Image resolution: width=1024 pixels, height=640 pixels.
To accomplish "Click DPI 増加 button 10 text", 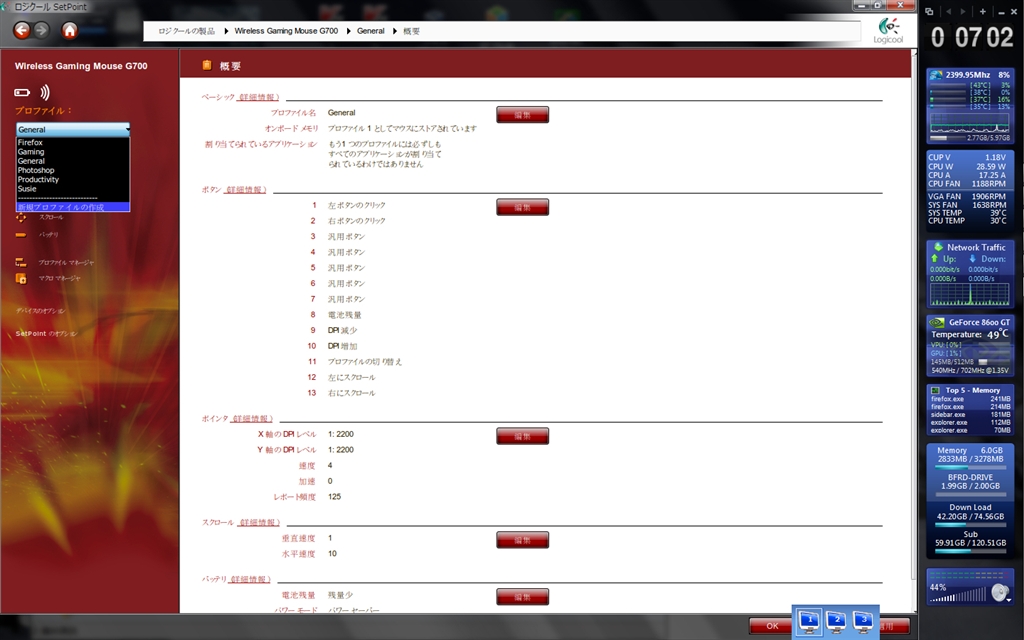I will tap(342, 346).
